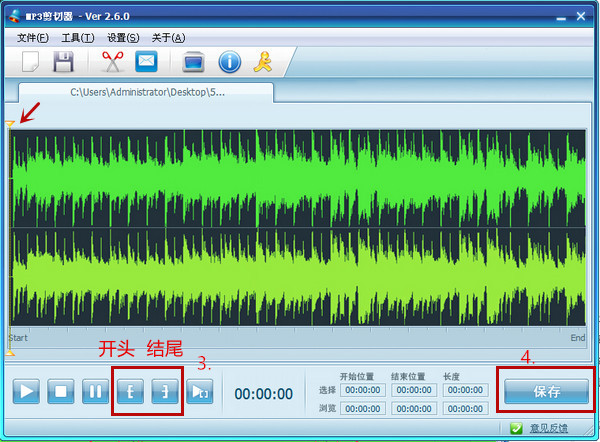Click the blue info icon
600x442 pixels.
pyautogui.click(x=230, y=62)
